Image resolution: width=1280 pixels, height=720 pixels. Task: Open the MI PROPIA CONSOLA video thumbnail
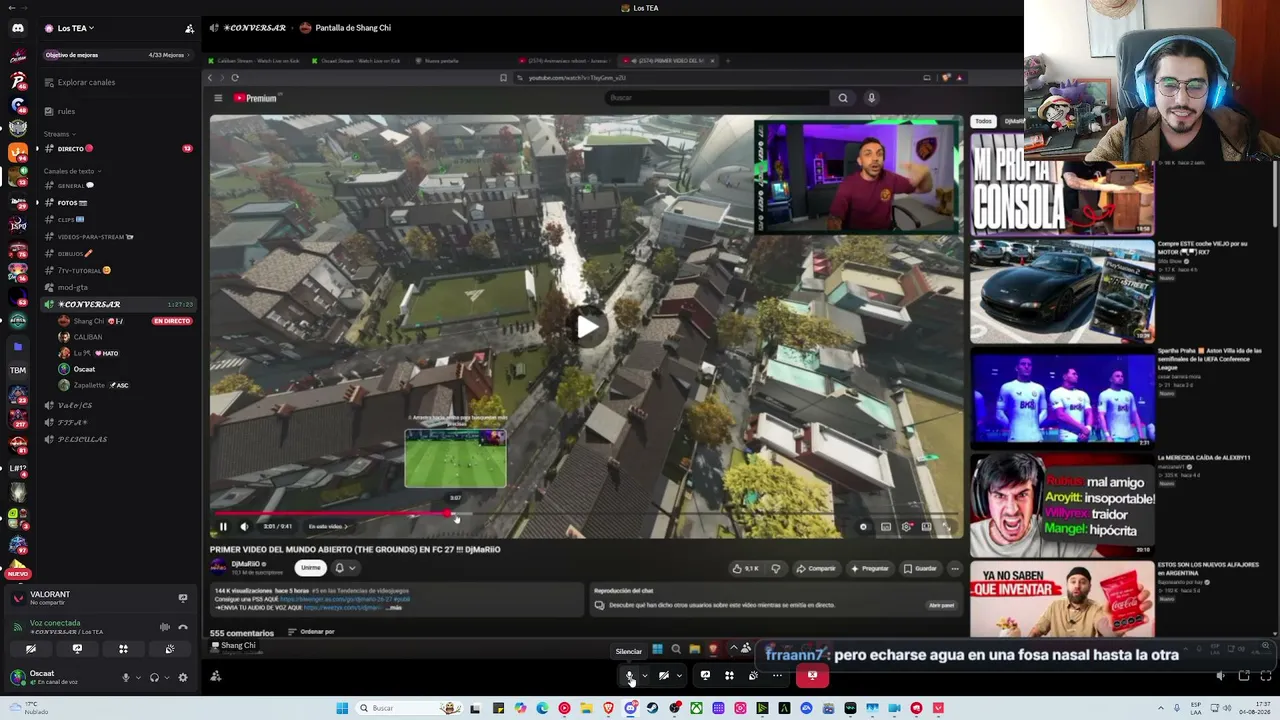[1062, 186]
